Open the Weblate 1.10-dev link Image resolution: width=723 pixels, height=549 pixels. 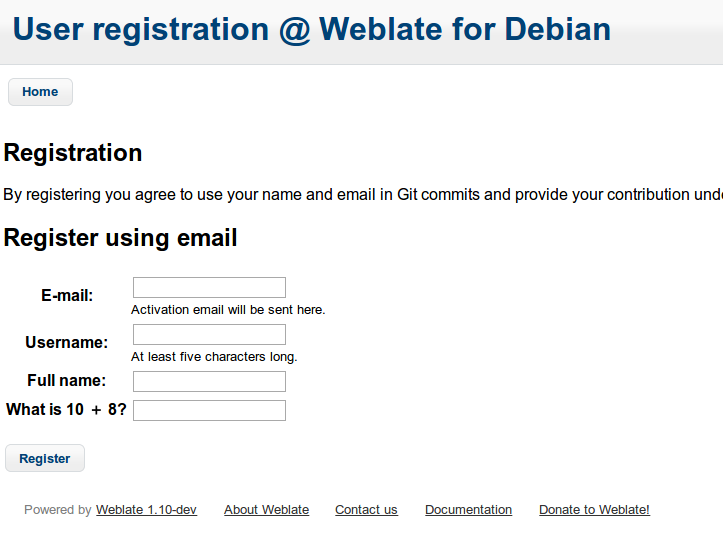(x=146, y=510)
